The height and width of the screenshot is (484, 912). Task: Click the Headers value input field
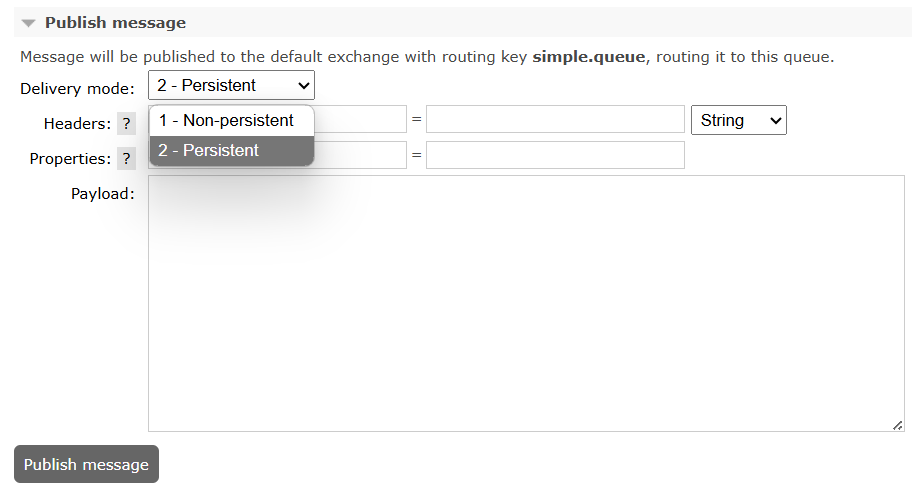[x=555, y=119]
